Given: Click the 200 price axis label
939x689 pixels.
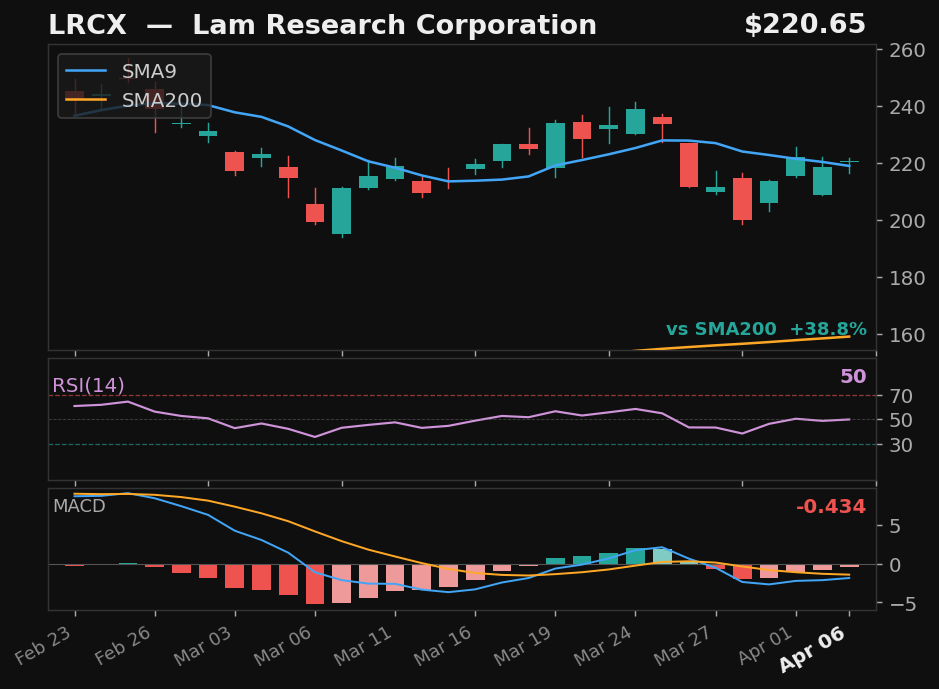Looking at the screenshot, I should click(x=907, y=221).
